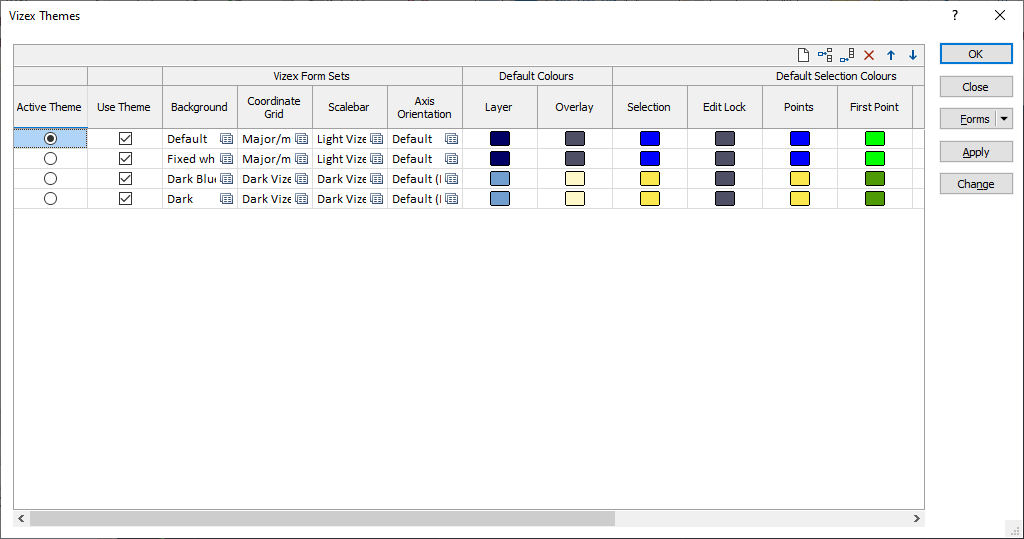
Task: Open Axis Orientation form set picker in Fixed wh row
Action: [451, 159]
